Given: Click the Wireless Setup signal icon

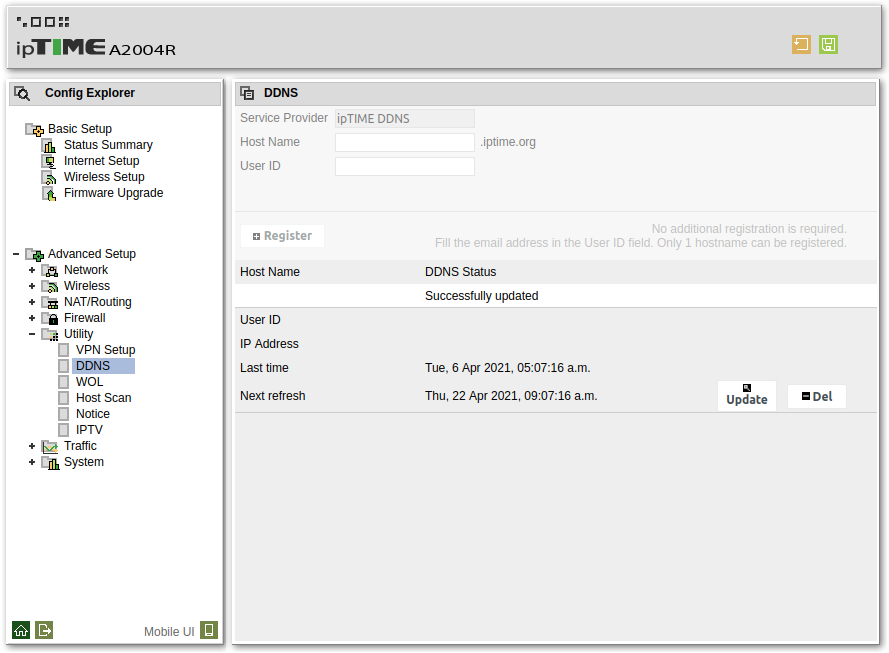Looking at the screenshot, I should (49, 177).
